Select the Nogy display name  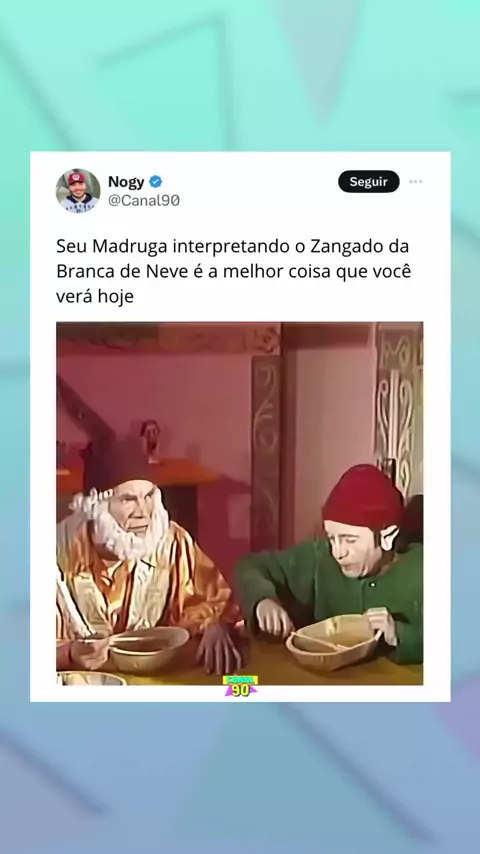pyautogui.click(x=126, y=182)
